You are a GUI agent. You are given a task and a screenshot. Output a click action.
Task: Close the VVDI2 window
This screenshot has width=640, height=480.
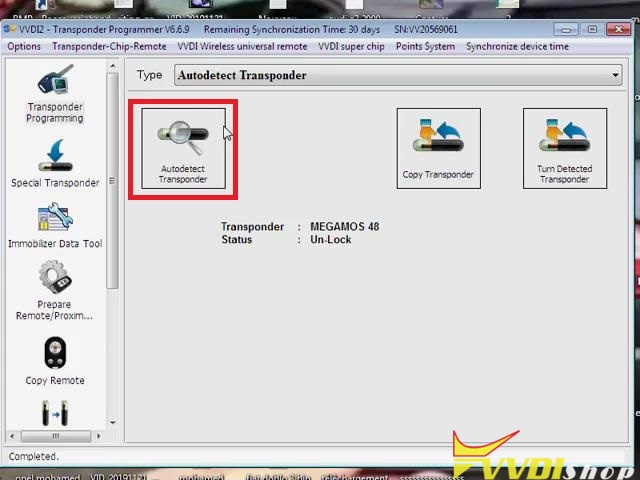(619, 29)
